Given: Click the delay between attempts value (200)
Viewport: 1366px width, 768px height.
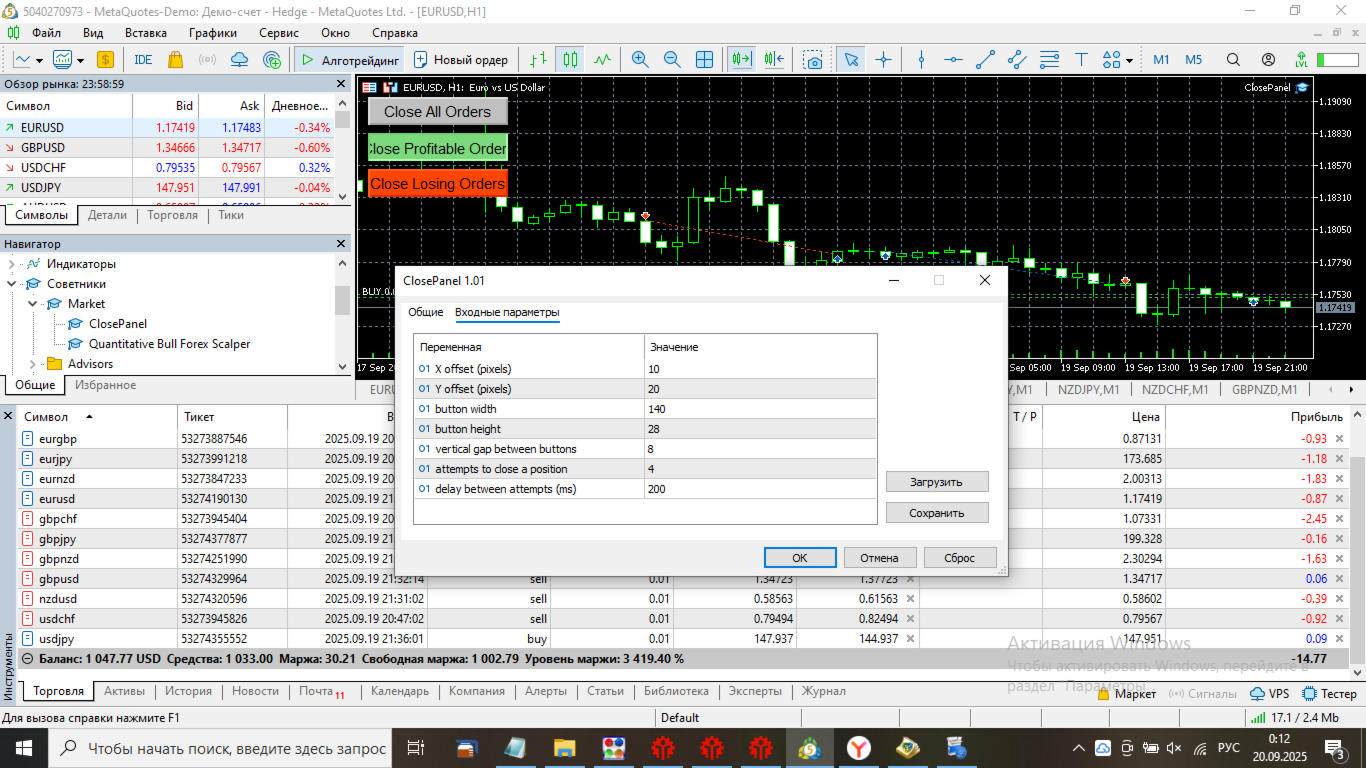Looking at the screenshot, I should 760,489.
